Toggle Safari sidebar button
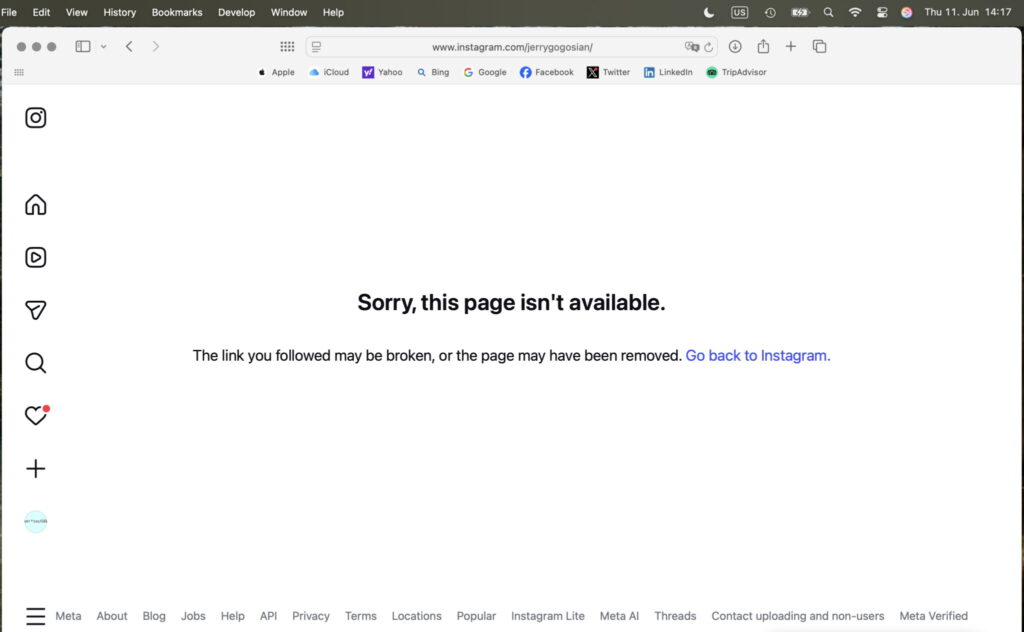Screen dimensions: 1024x632 coord(83,46)
